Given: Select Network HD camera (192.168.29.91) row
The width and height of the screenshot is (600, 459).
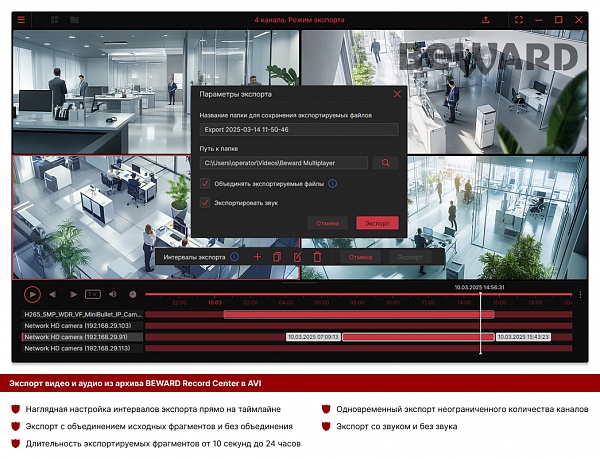Looking at the screenshot, I should 83,337.
